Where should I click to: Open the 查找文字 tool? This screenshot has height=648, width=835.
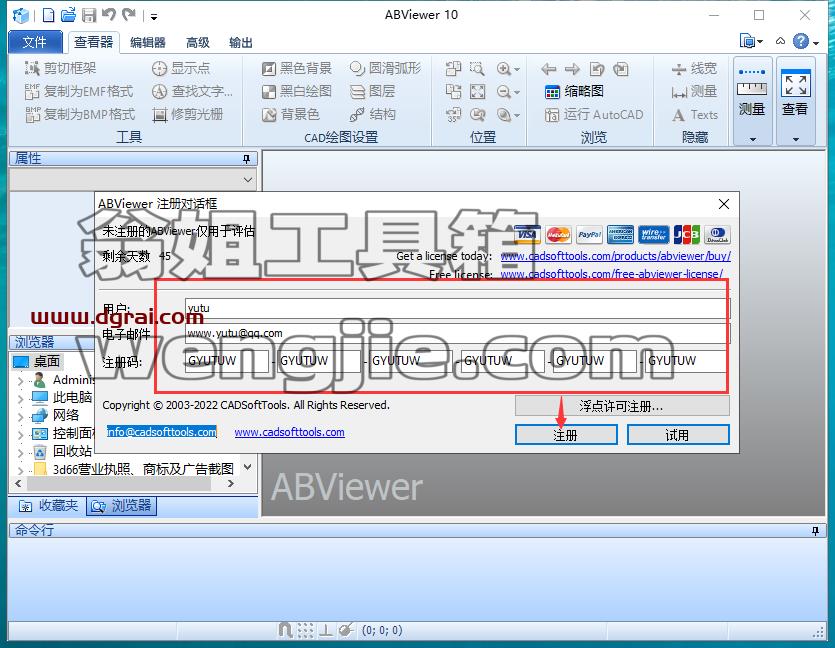click(x=192, y=92)
